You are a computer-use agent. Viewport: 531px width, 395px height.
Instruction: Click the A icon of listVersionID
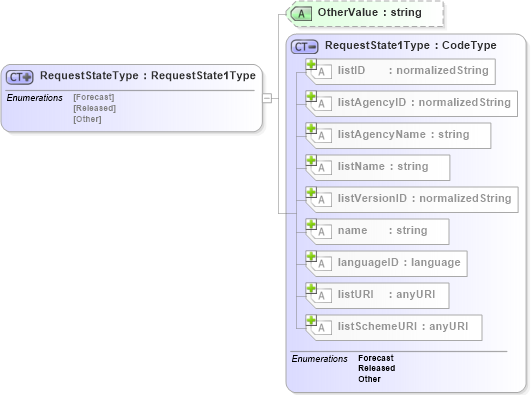point(321,200)
